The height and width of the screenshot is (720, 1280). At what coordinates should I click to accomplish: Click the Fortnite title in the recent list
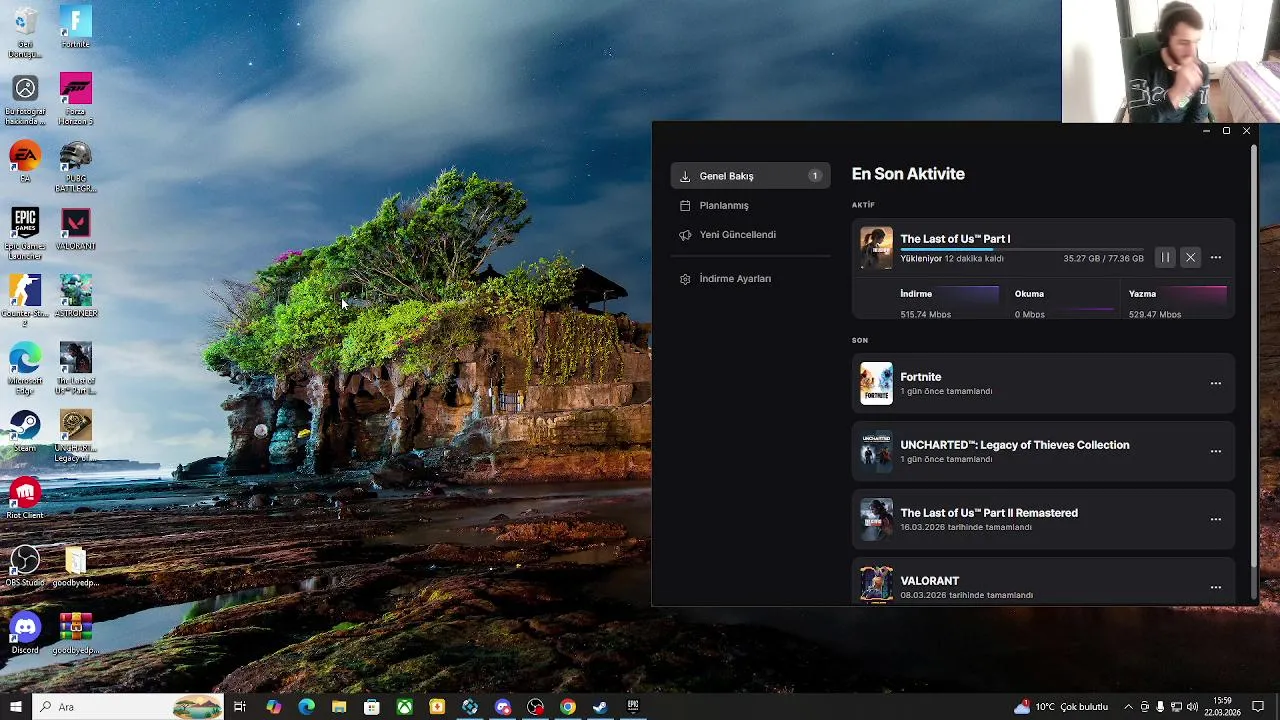point(921,377)
